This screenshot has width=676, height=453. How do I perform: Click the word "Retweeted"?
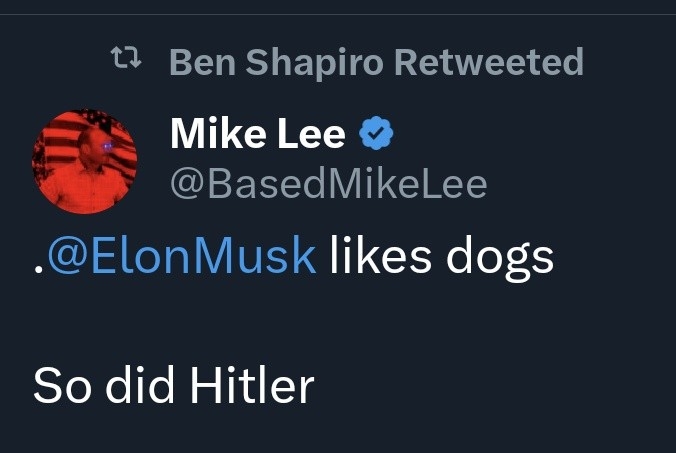pyautogui.click(x=488, y=62)
